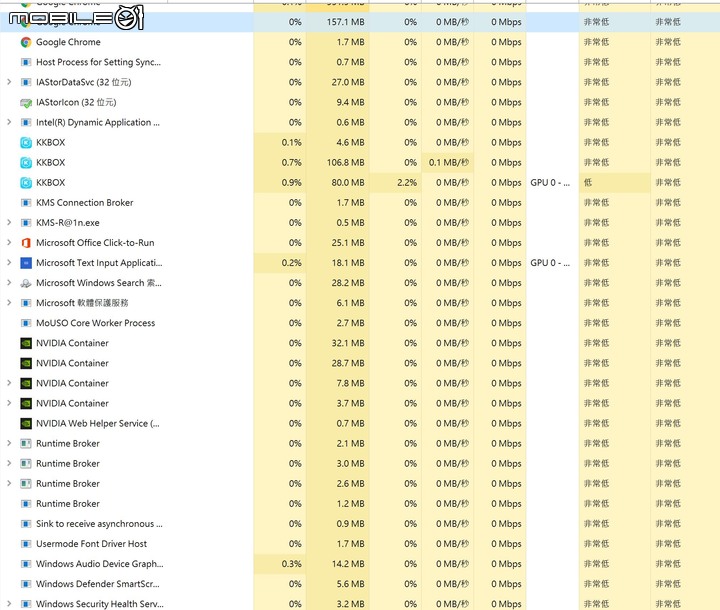Select the 'Sink to receive asynchronous ...' name
720x610 pixels.
pos(99,524)
